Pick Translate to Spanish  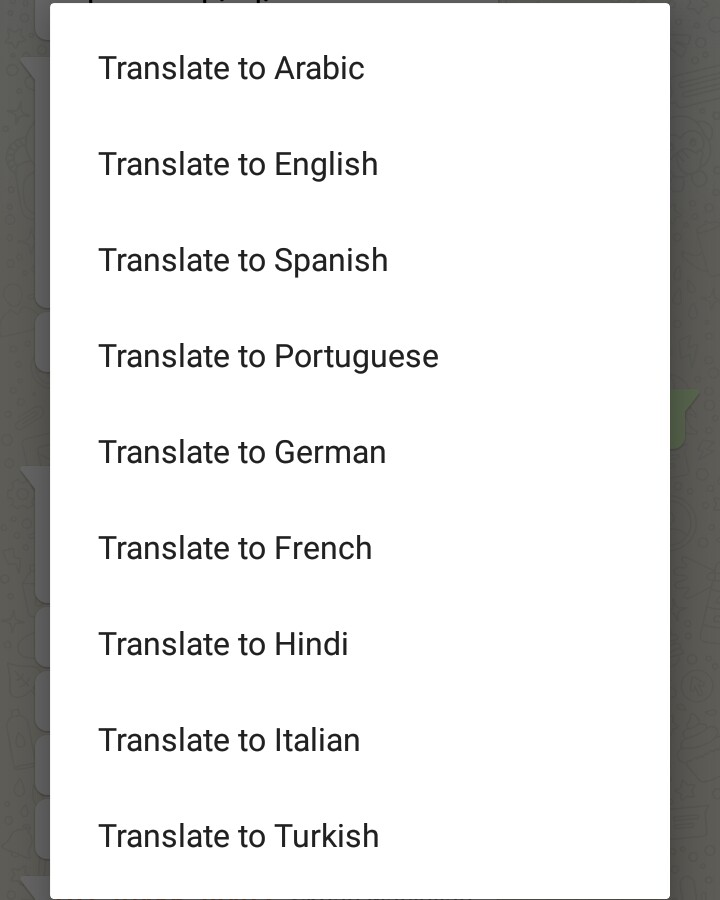pos(360,260)
